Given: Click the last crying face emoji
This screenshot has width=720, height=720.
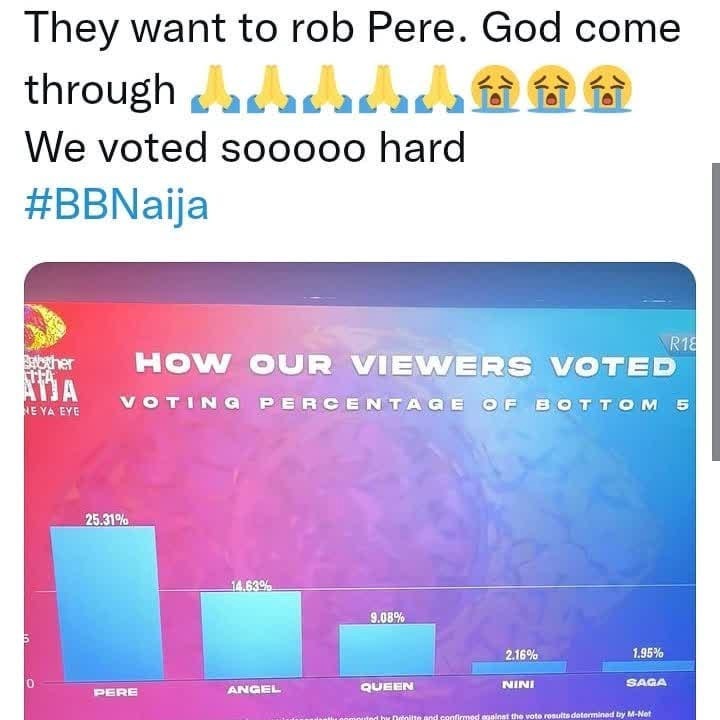Looking at the screenshot, I should click(608, 89).
